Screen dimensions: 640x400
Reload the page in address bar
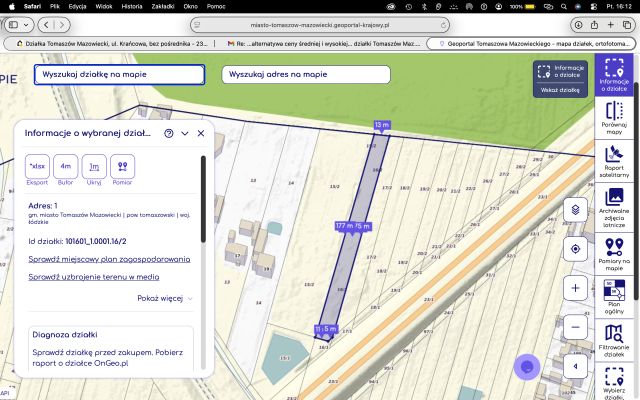(443, 25)
